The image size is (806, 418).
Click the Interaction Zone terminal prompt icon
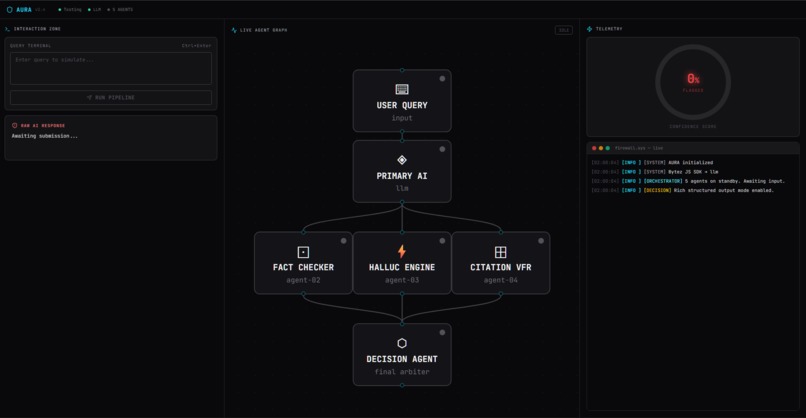7,29
